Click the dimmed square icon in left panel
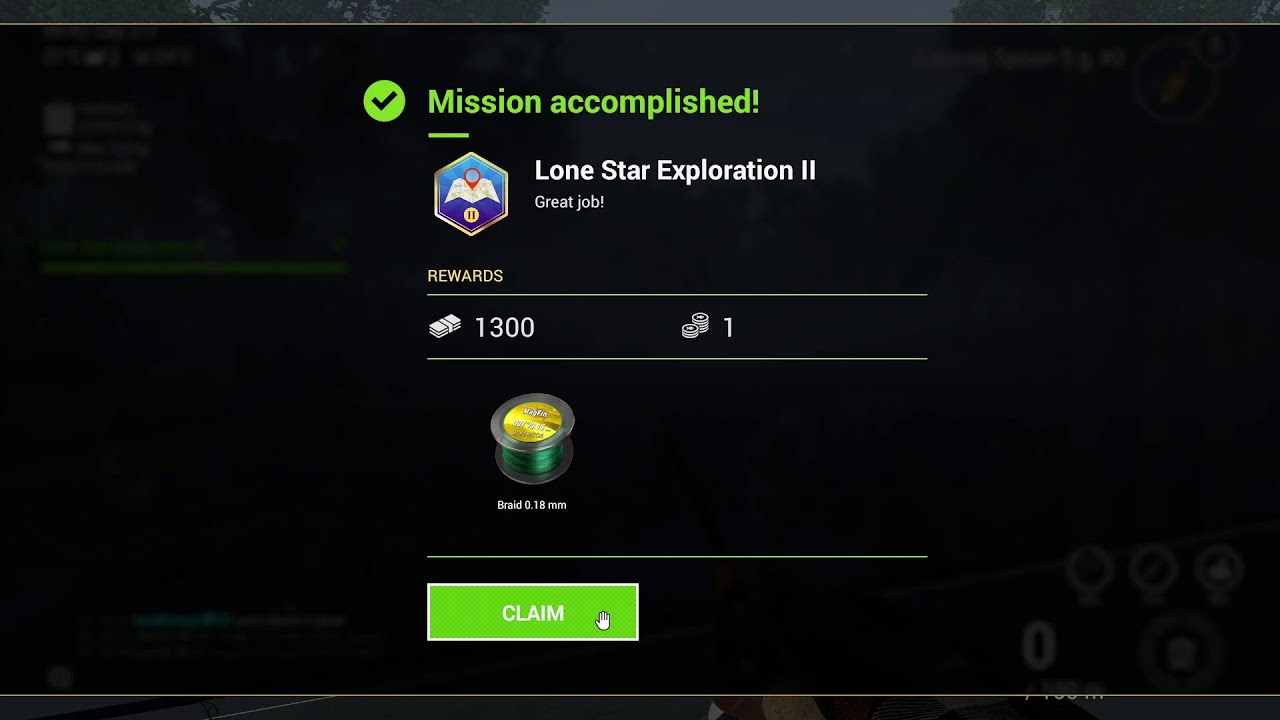 pyautogui.click(x=58, y=118)
